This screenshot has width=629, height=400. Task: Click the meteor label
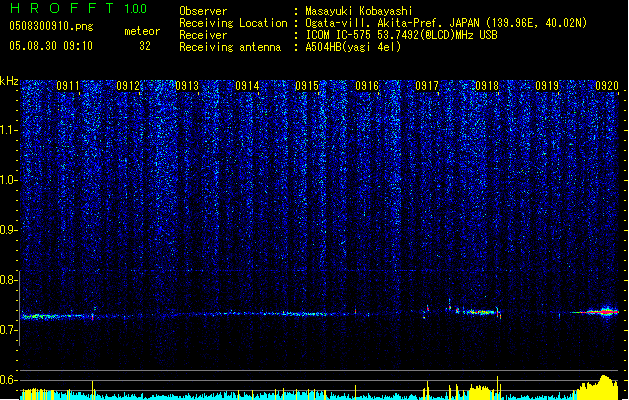click(x=142, y=31)
